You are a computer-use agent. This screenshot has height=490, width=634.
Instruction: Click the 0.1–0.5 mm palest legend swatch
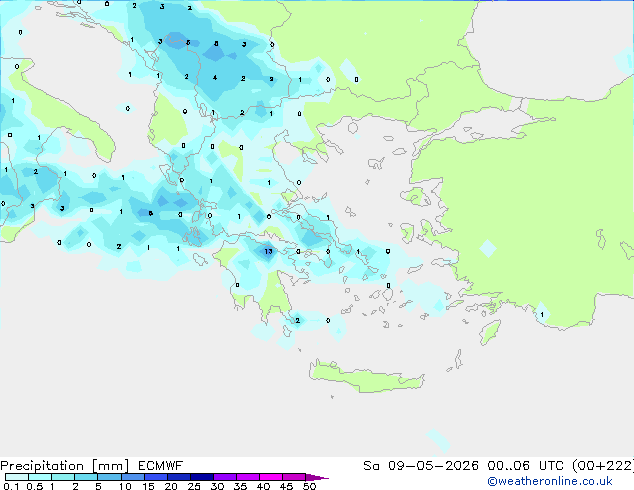17,477
